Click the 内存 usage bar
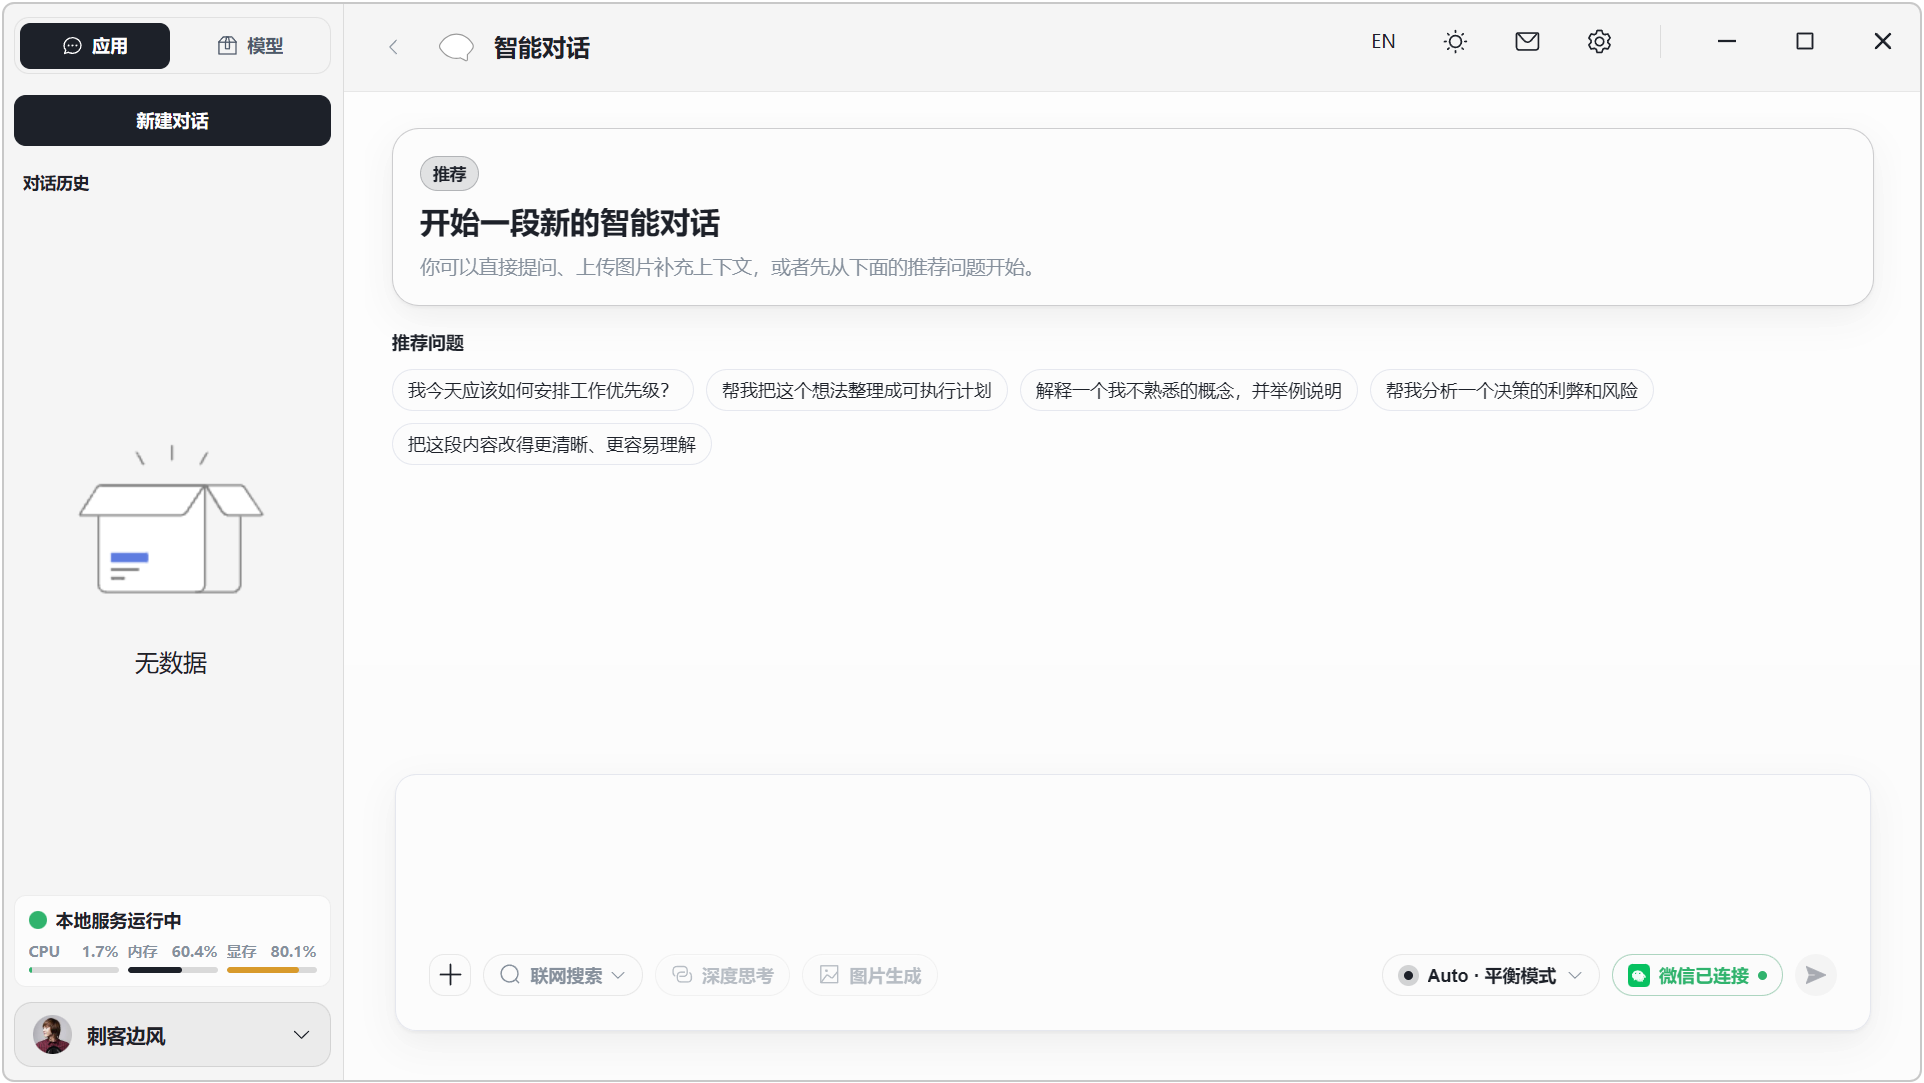Viewport: 1924px width, 1083px height. (172, 970)
